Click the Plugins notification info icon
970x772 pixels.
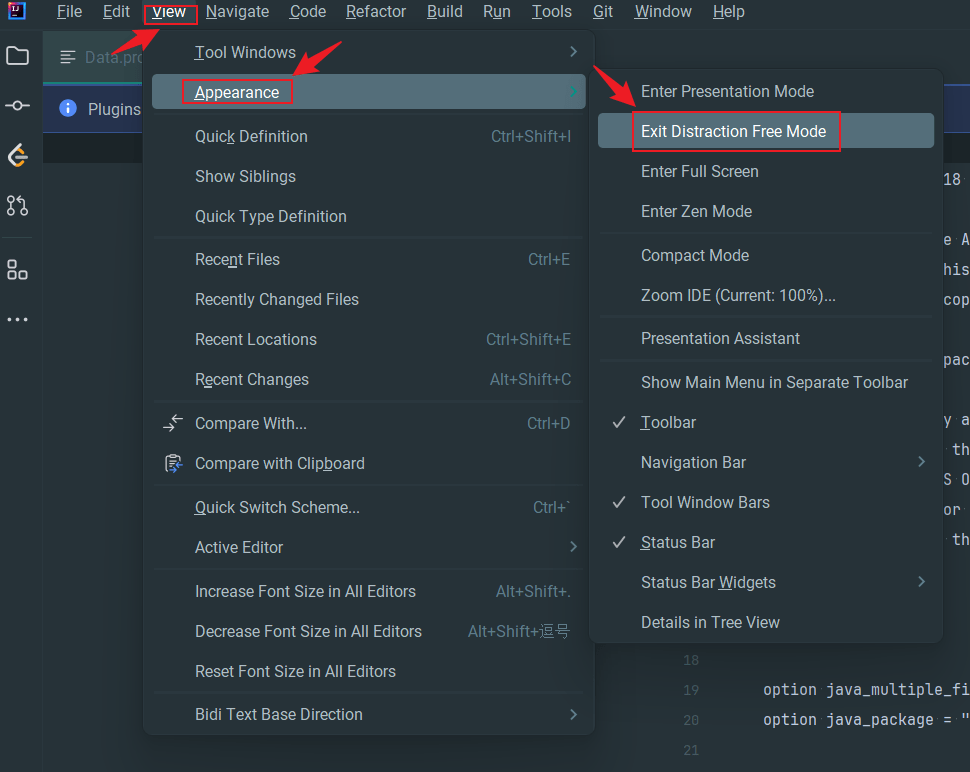pos(68,109)
